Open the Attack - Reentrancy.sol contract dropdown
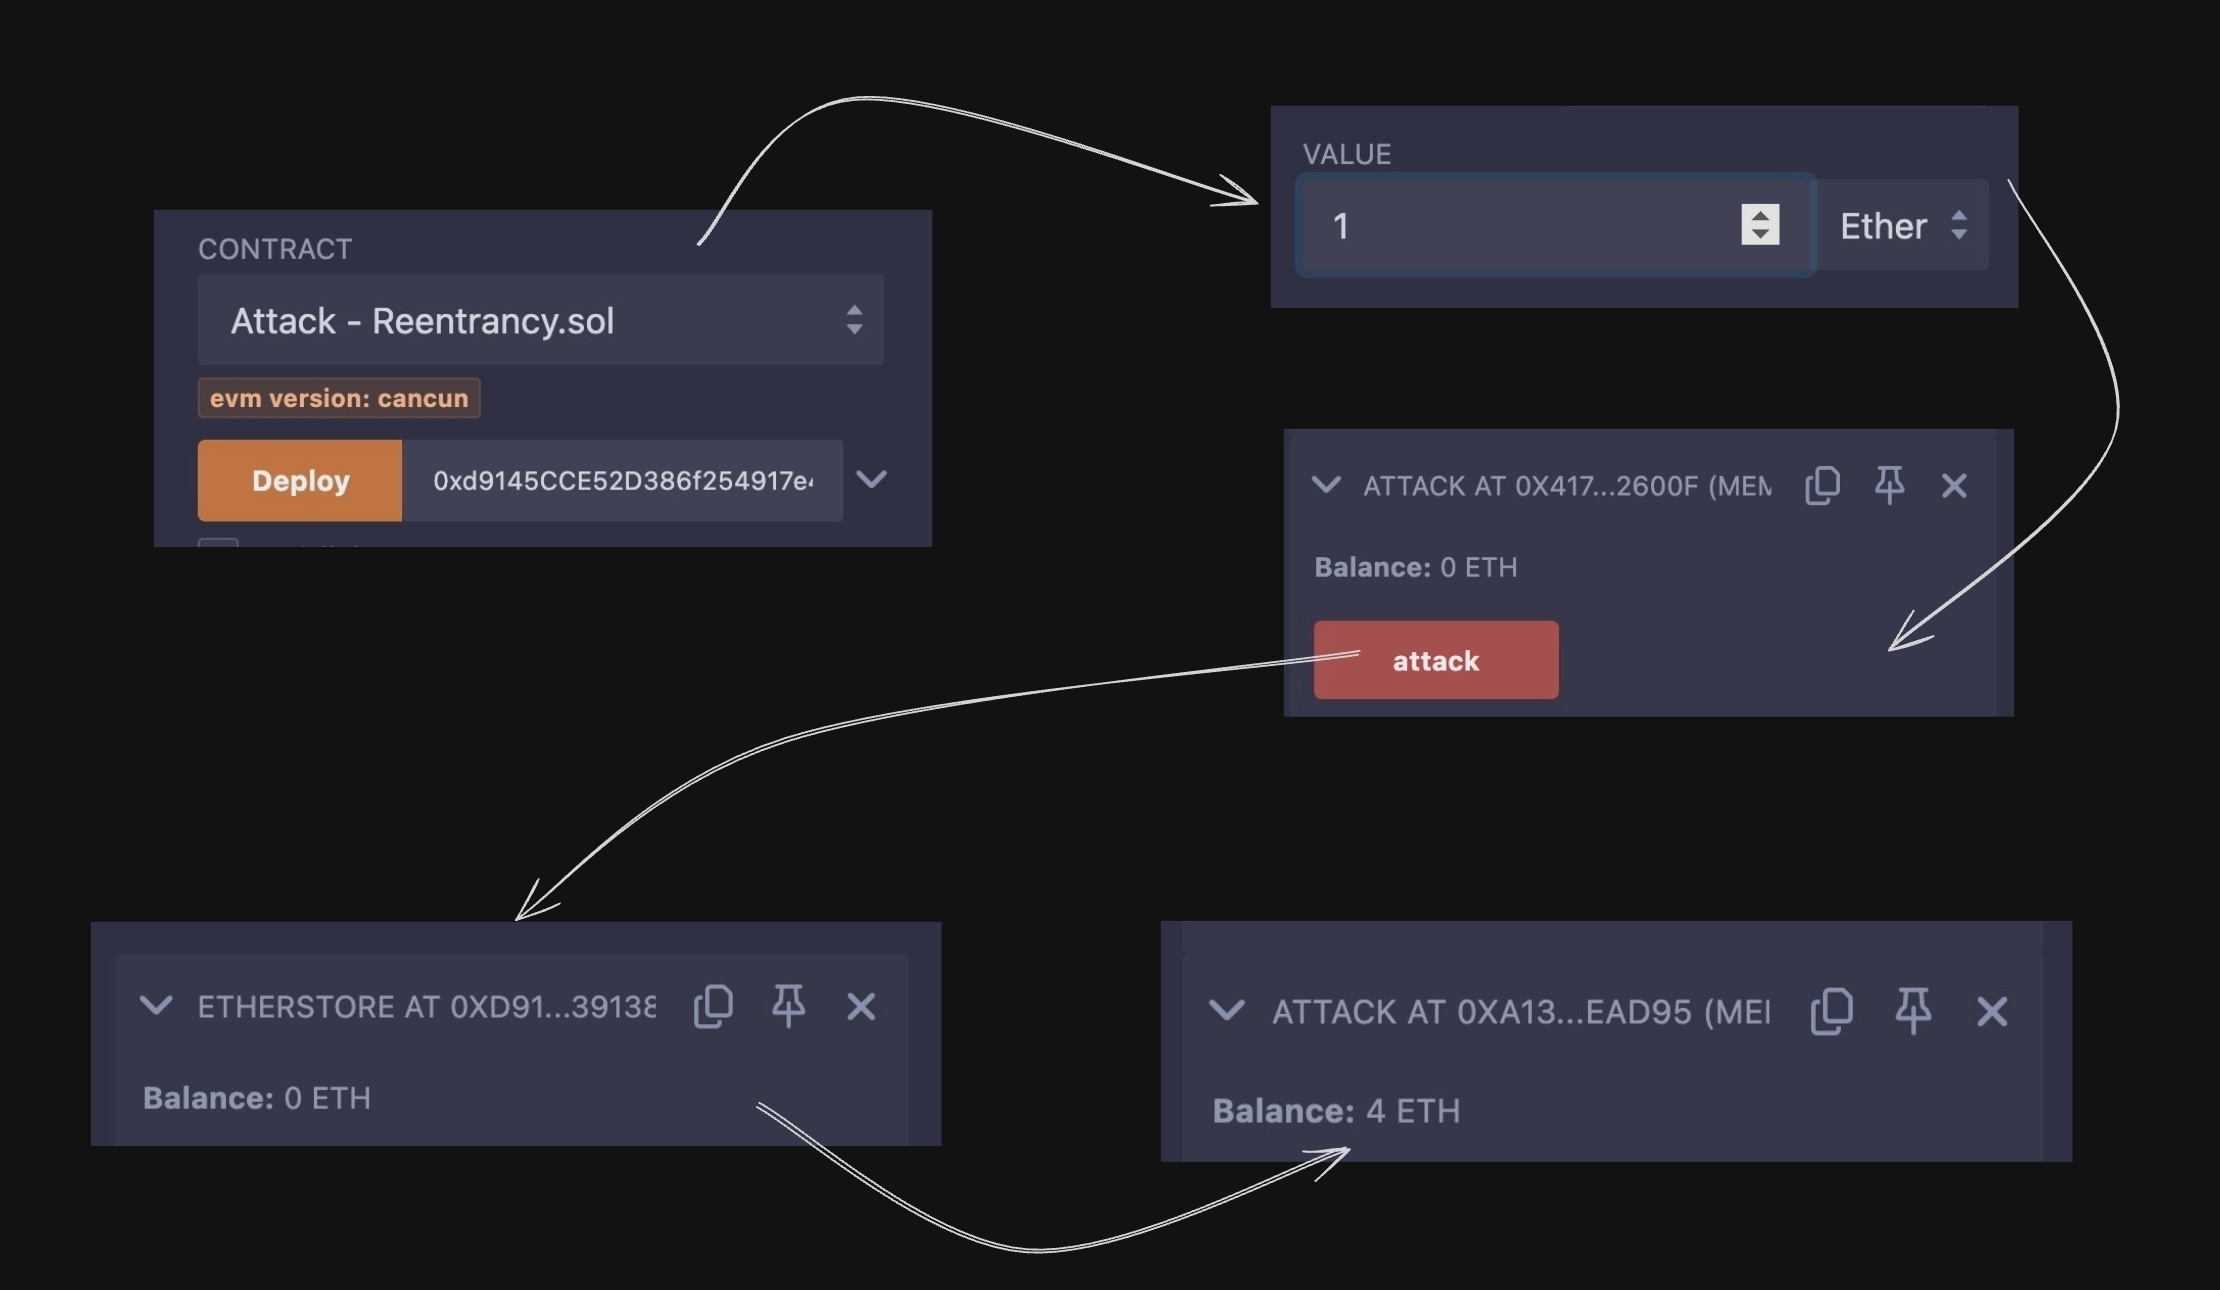 [540, 320]
